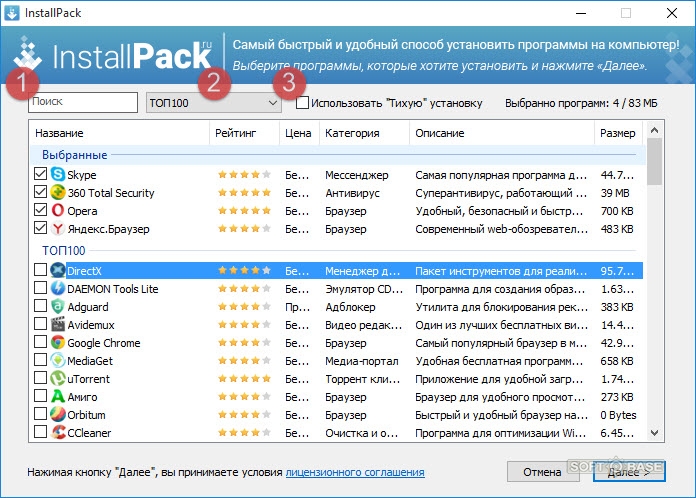The height and width of the screenshot is (498, 696).
Task: Click the Adguard shield icon
Action: click(58, 306)
